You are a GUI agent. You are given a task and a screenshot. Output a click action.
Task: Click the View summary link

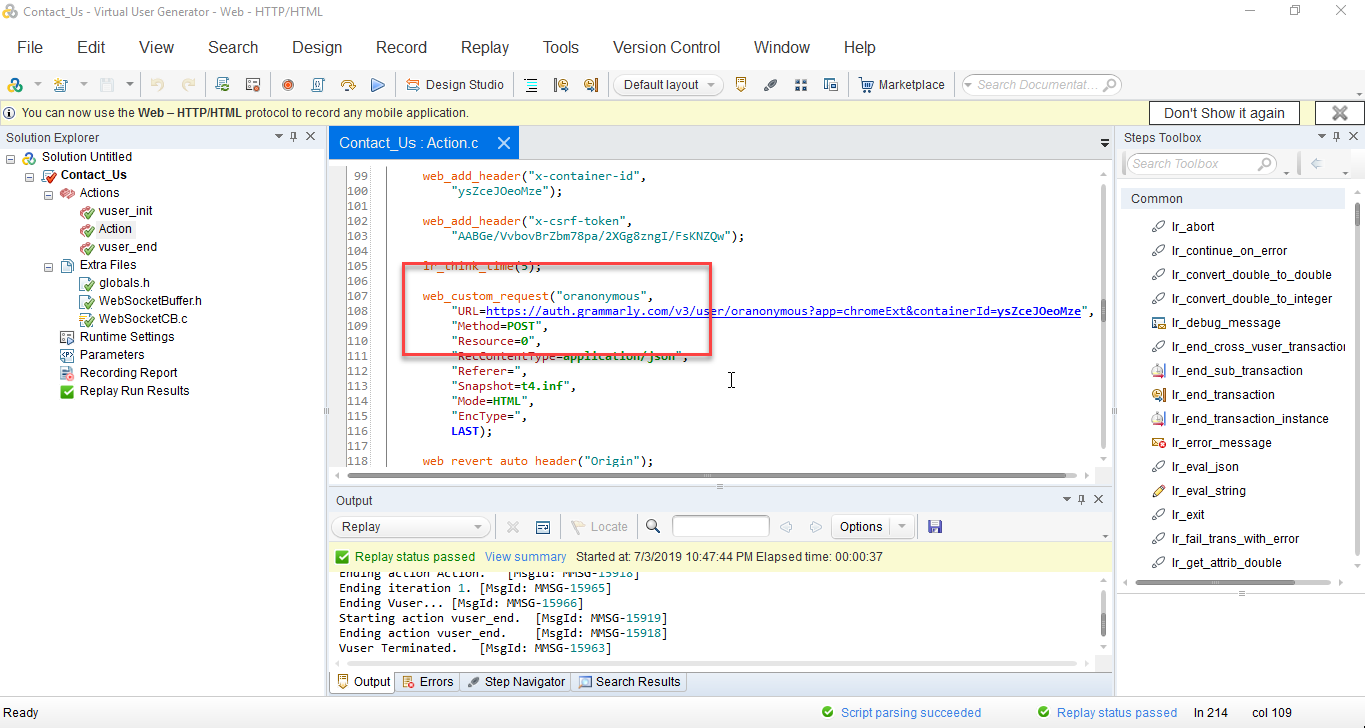click(x=525, y=557)
